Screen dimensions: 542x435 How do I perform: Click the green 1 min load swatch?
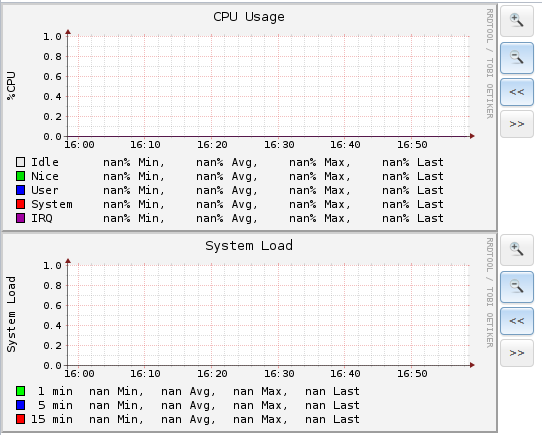tap(20, 391)
